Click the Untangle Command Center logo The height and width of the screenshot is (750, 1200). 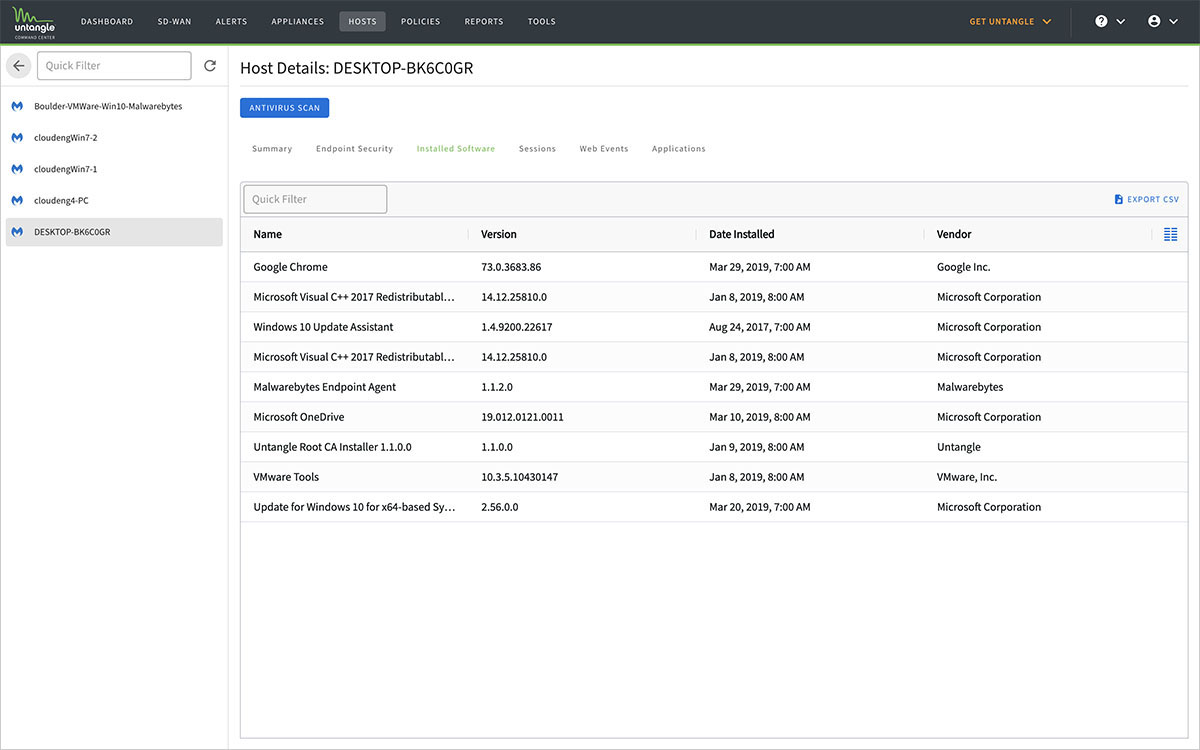(34, 21)
